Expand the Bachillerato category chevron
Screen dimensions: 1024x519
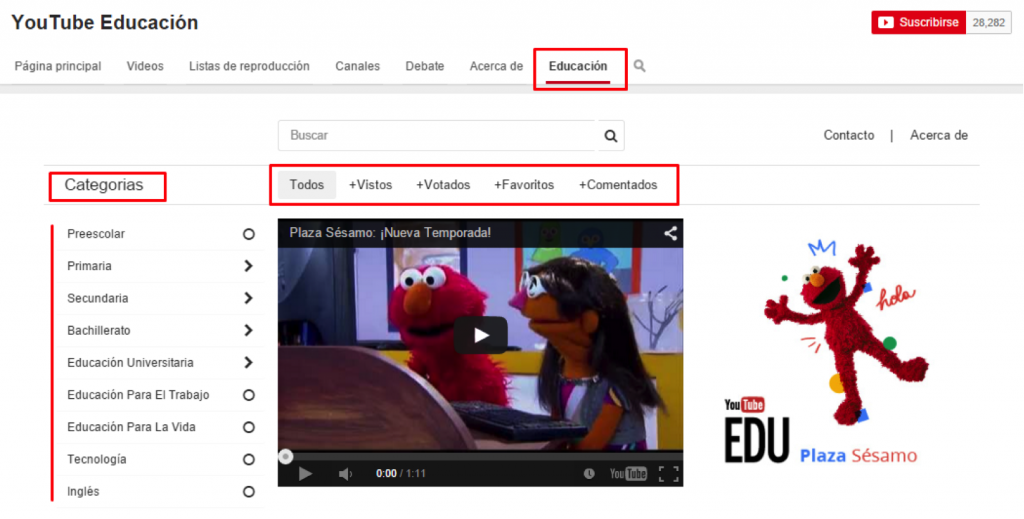pyautogui.click(x=248, y=330)
